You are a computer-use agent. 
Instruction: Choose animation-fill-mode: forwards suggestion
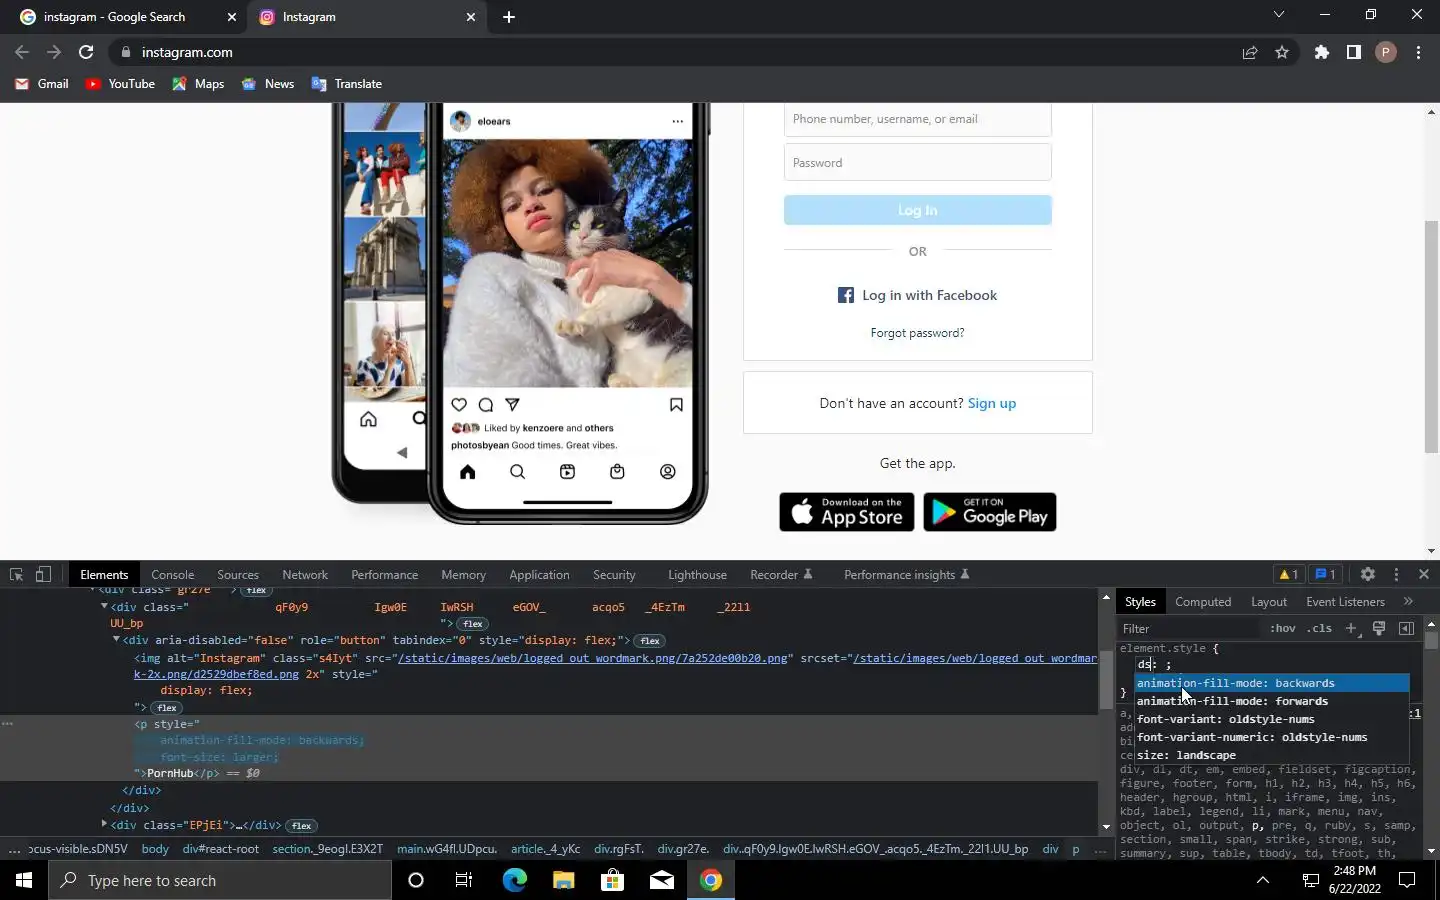click(x=1272, y=701)
